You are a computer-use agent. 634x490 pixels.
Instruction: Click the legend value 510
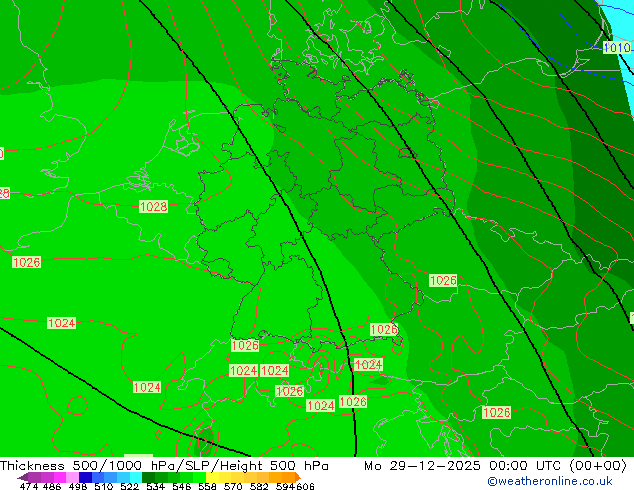tap(104, 486)
